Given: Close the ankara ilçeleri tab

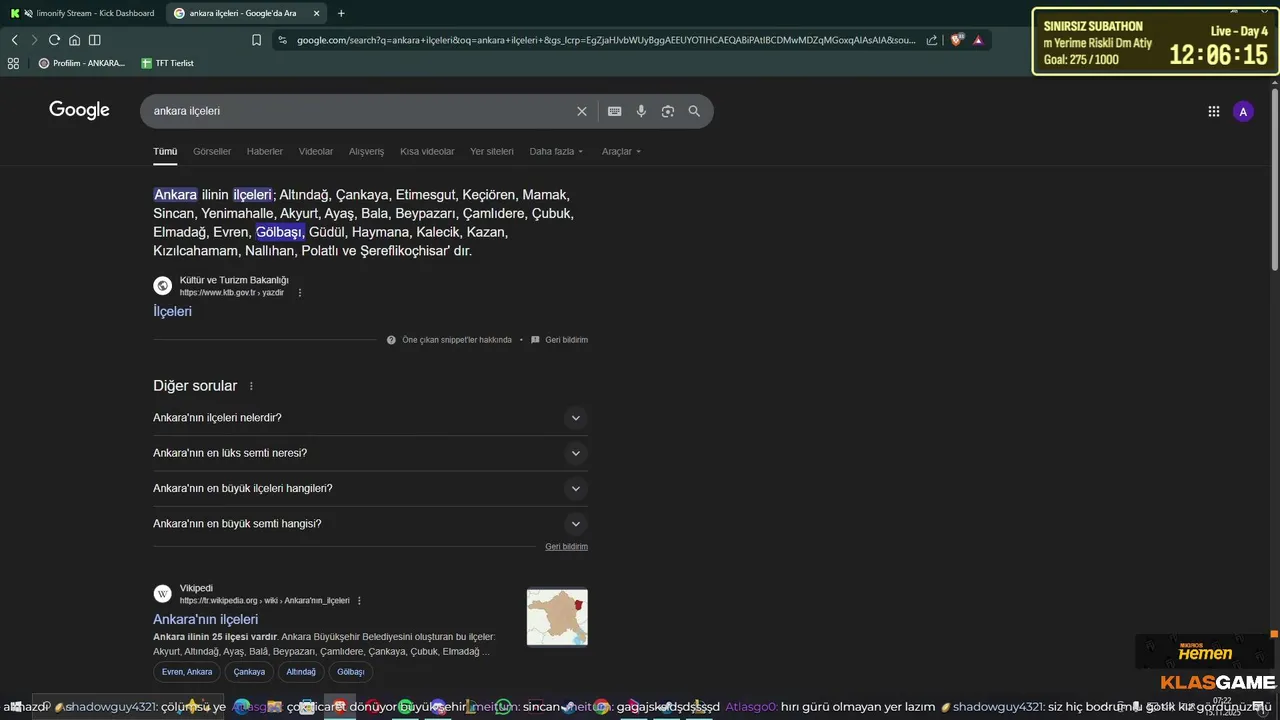Looking at the screenshot, I should [x=316, y=13].
